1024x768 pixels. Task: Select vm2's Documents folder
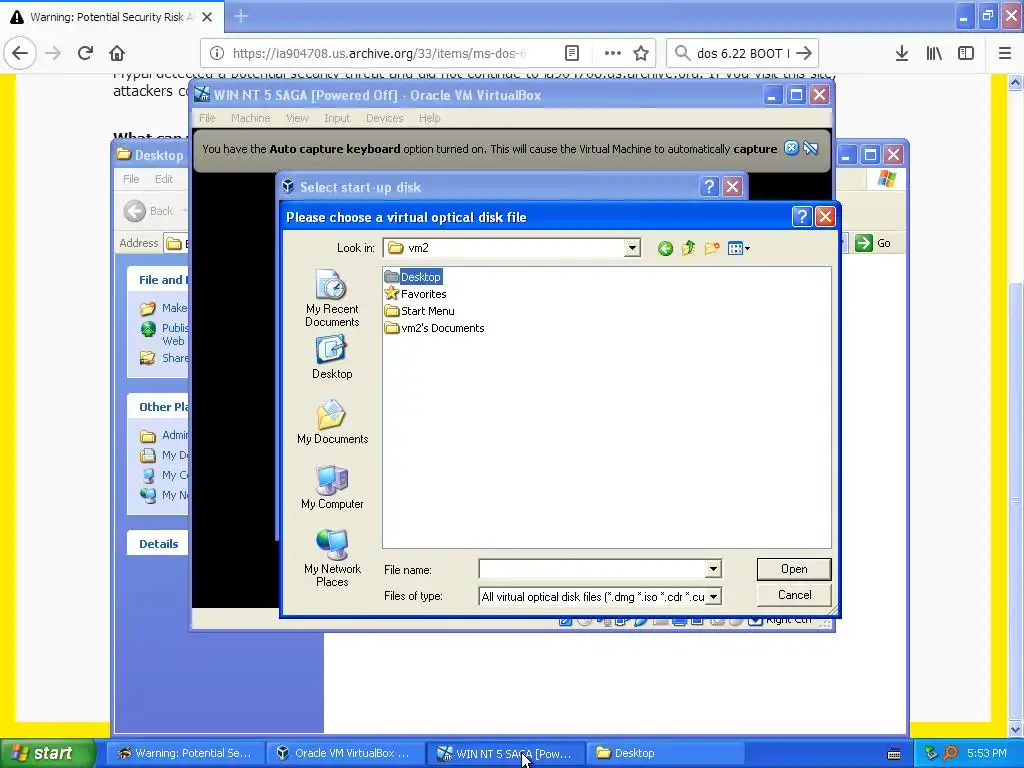(435, 328)
